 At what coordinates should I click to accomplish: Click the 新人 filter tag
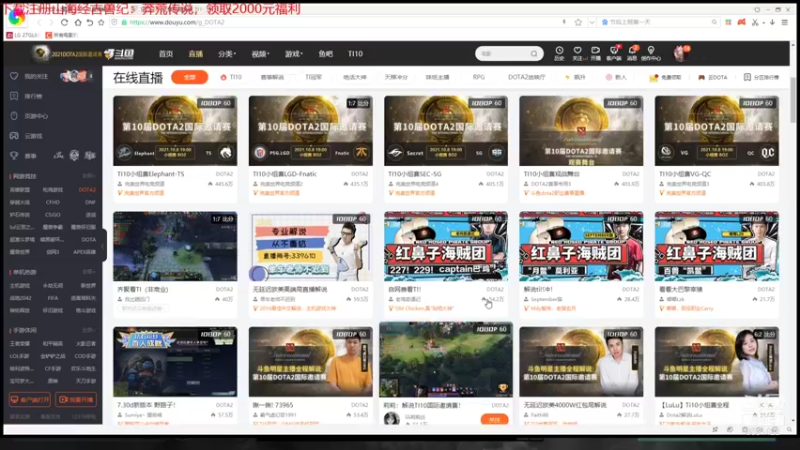(x=616, y=77)
